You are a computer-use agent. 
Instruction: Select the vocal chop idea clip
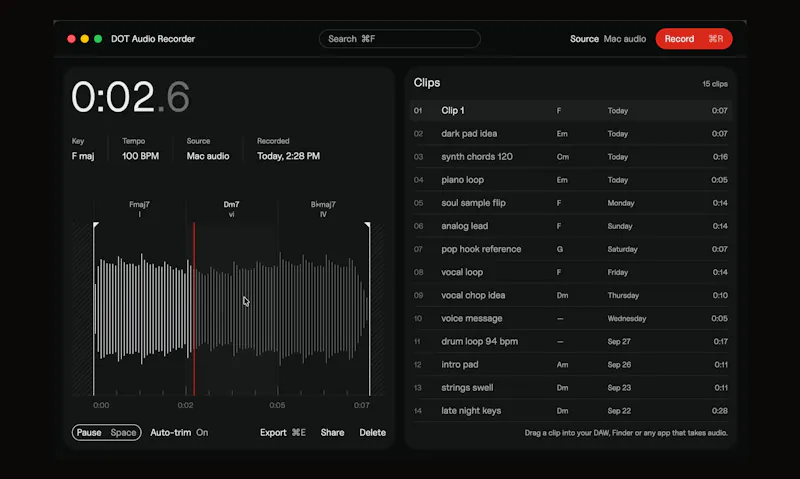pyautogui.click(x=570, y=295)
